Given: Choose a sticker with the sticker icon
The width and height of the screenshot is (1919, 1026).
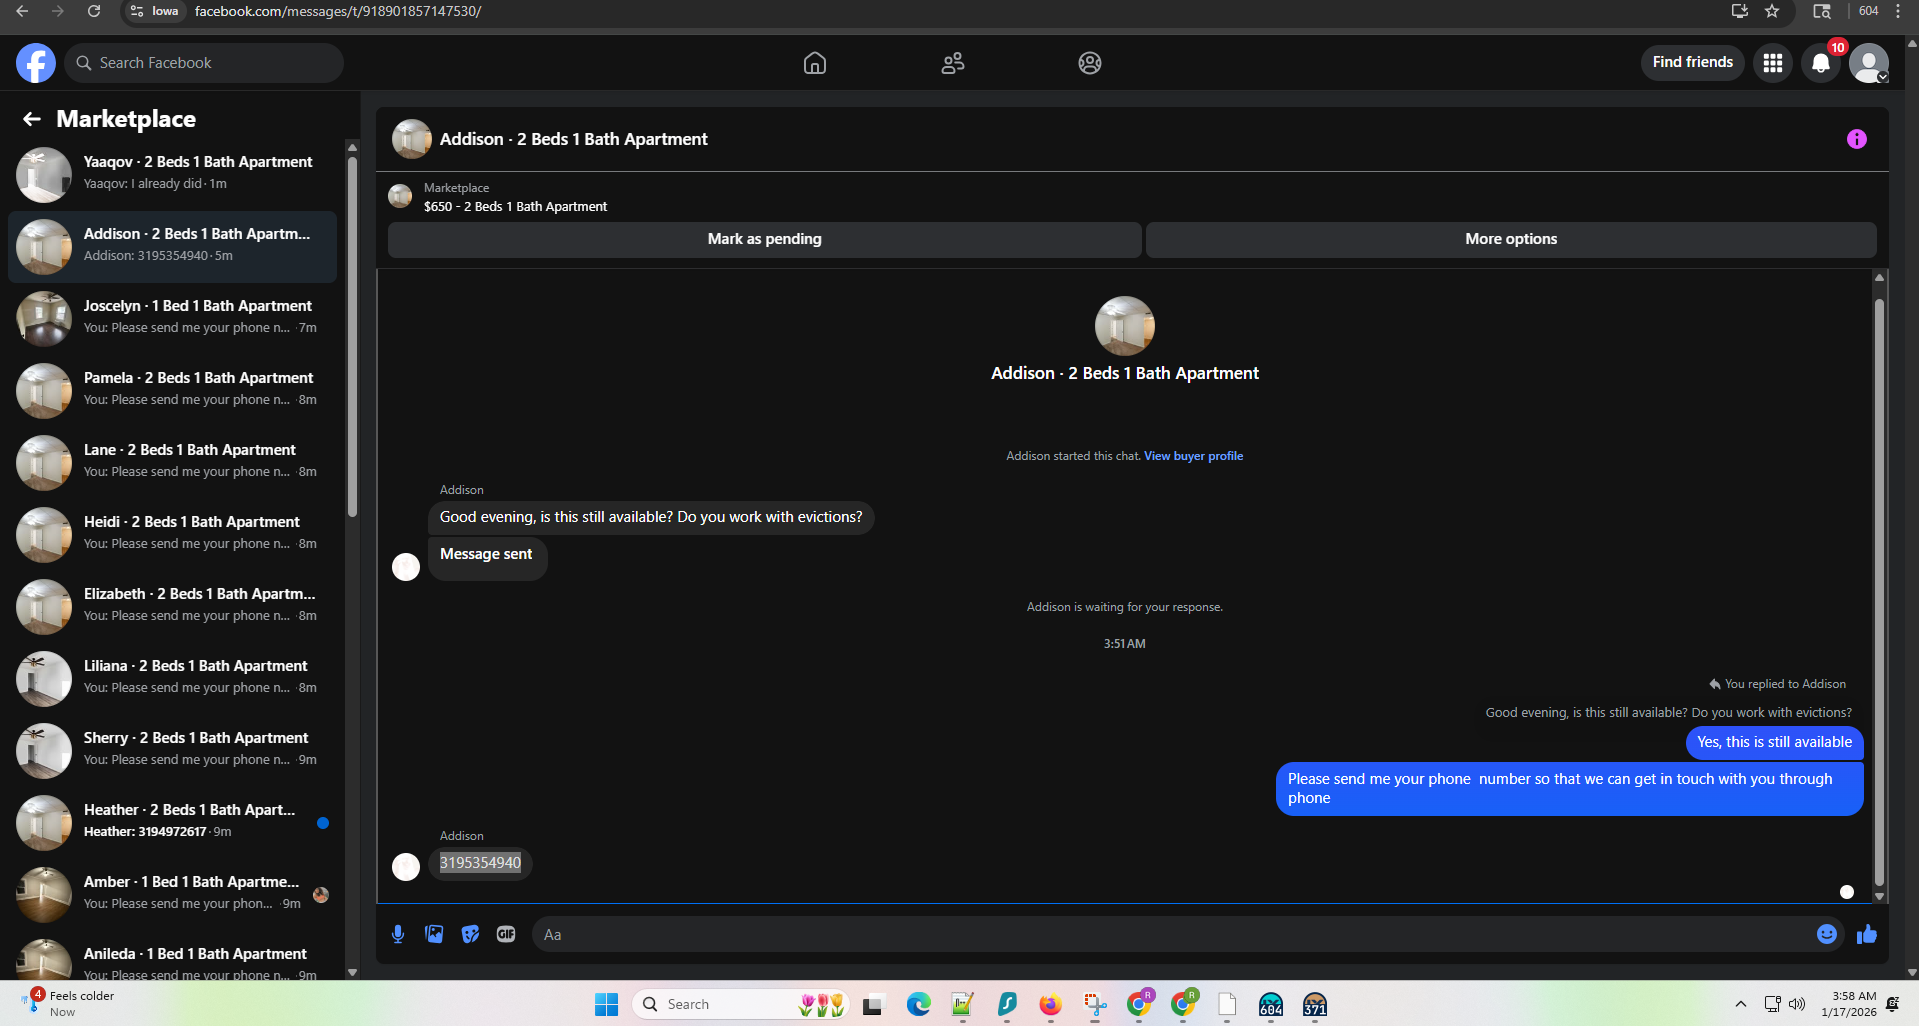Looking at the screenshot, I should [470, 934].
